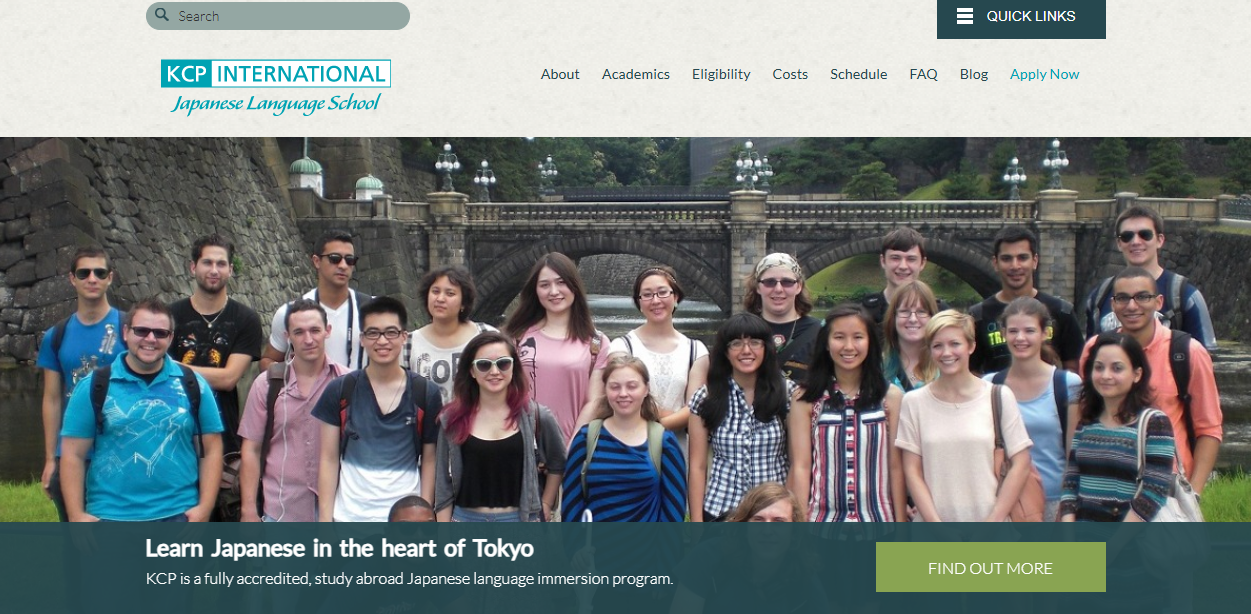Open the About menu item
Screen dimensions: 1251x614
coord(560,74)
